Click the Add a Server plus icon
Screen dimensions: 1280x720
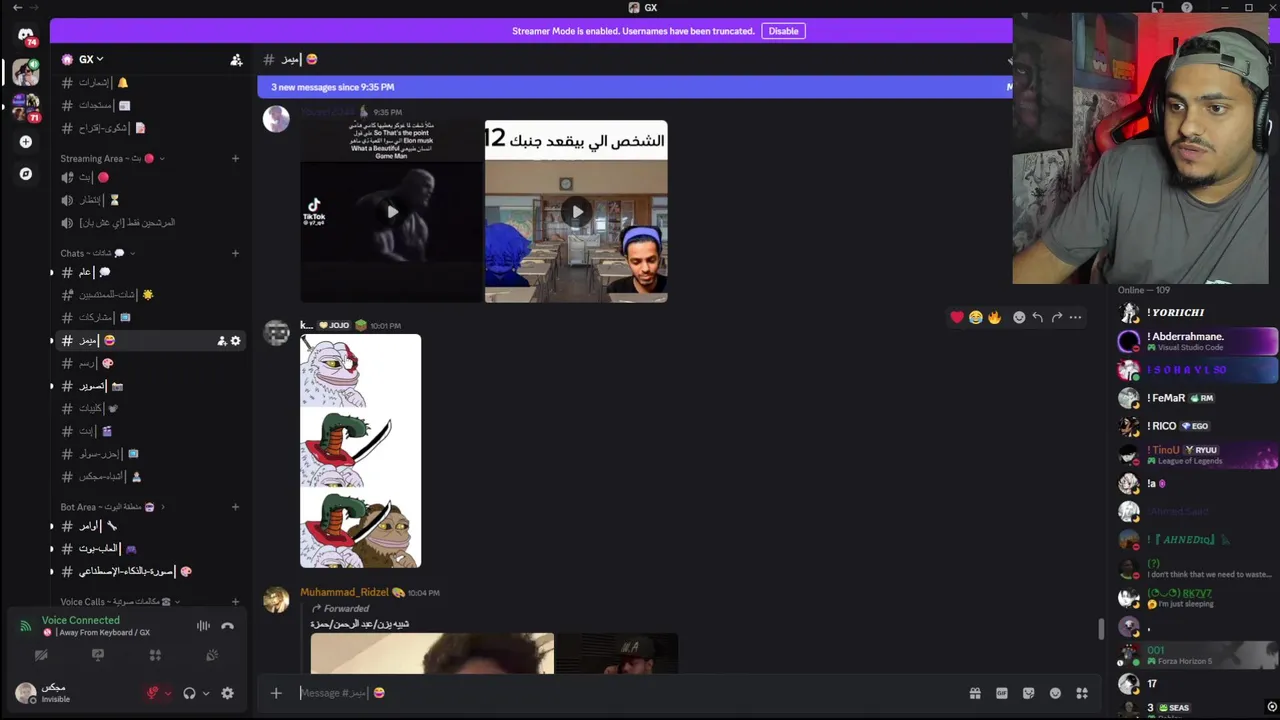click(26, 142)
